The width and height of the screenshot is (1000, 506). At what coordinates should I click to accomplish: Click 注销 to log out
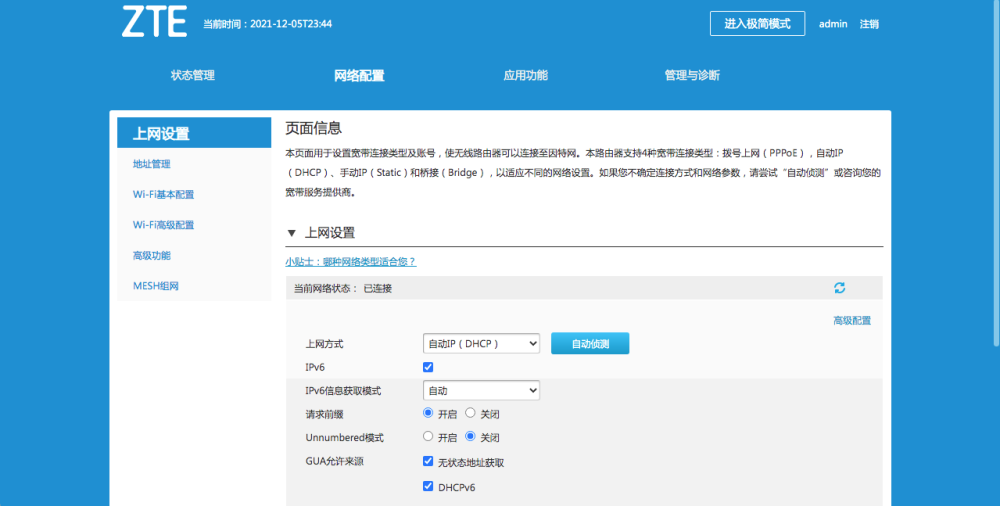[x=869, y=24]
